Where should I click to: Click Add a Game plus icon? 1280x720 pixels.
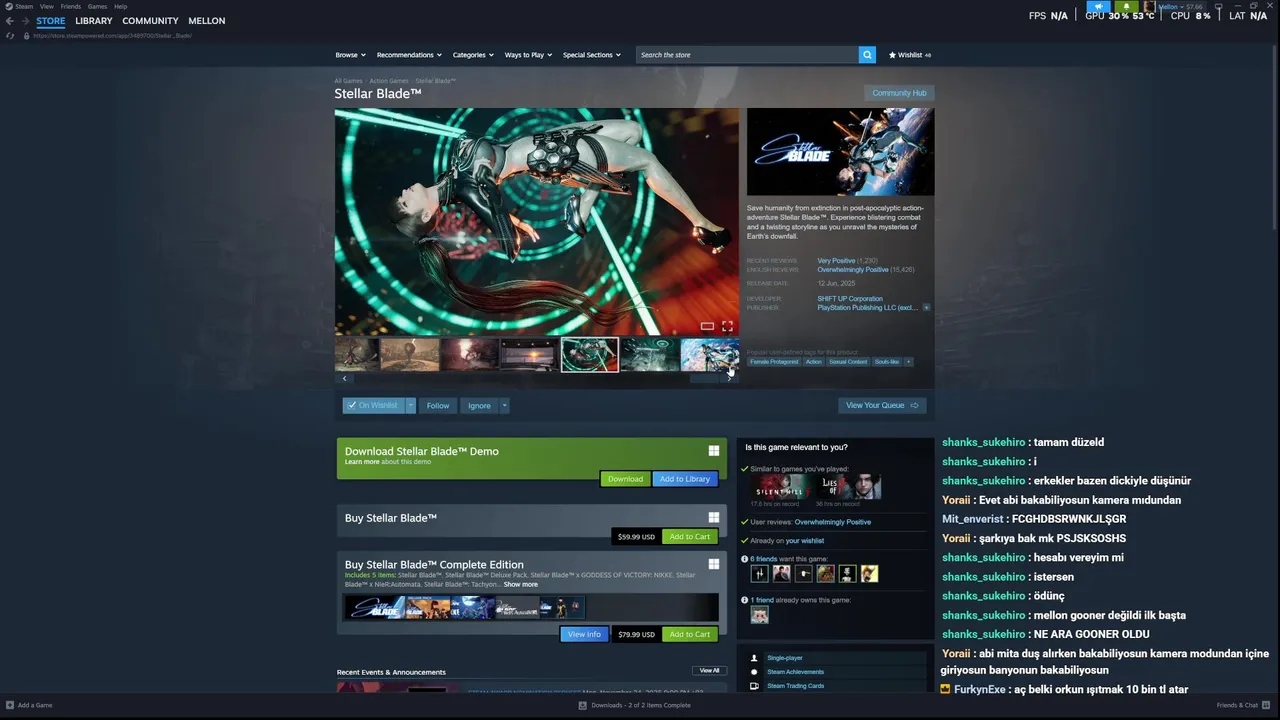pyautogui.click(x=11, y=705)
